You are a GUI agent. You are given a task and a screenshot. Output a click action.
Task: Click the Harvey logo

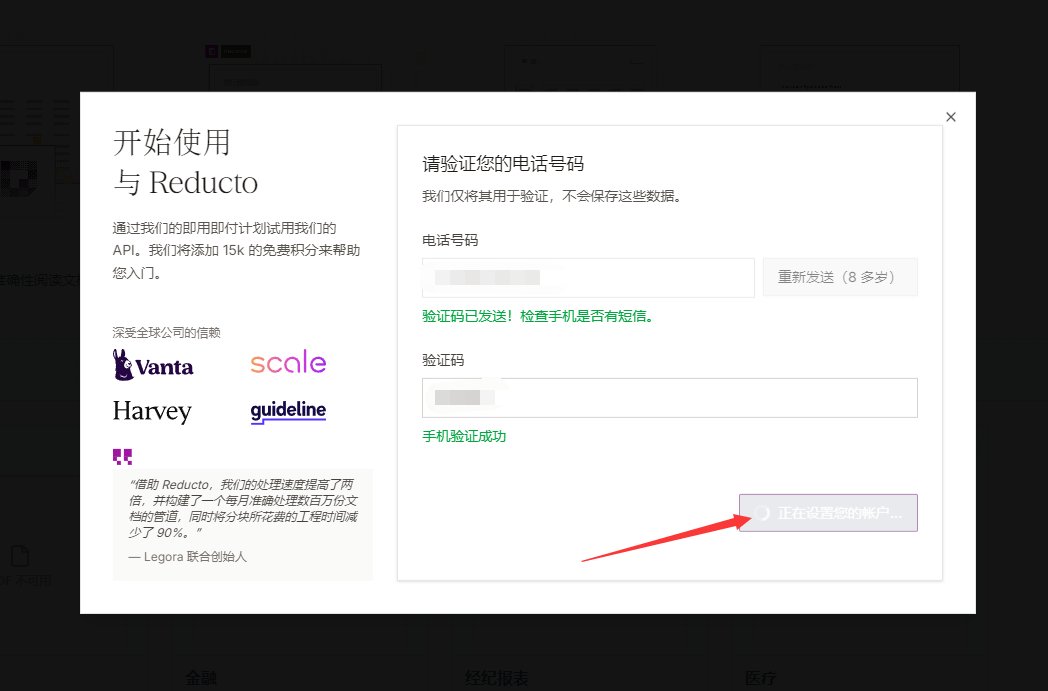pos(152,411)
